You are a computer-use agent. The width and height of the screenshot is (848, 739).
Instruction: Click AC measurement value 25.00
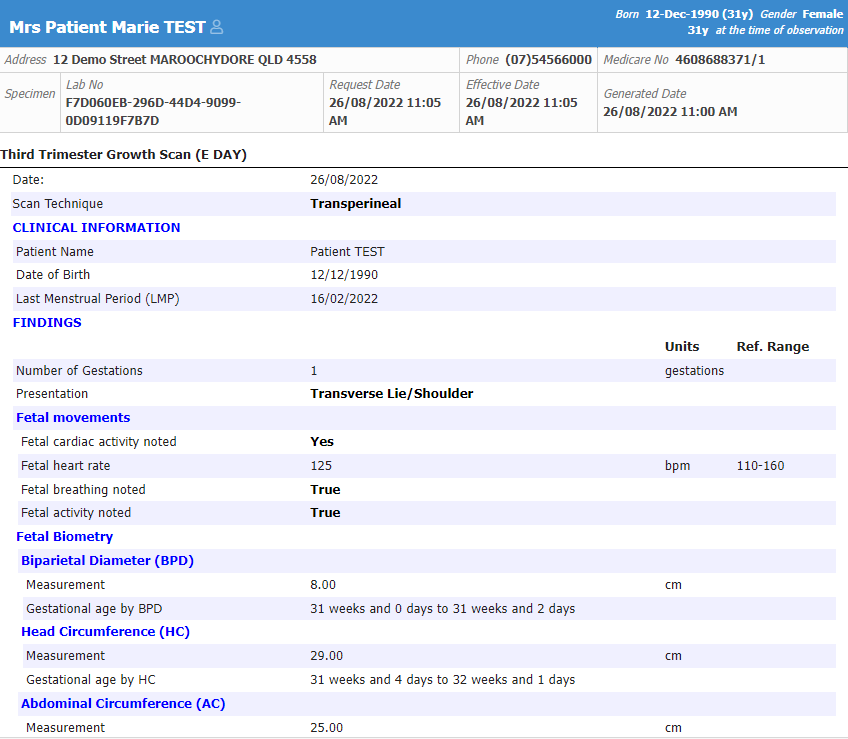(x=326, y=728)
